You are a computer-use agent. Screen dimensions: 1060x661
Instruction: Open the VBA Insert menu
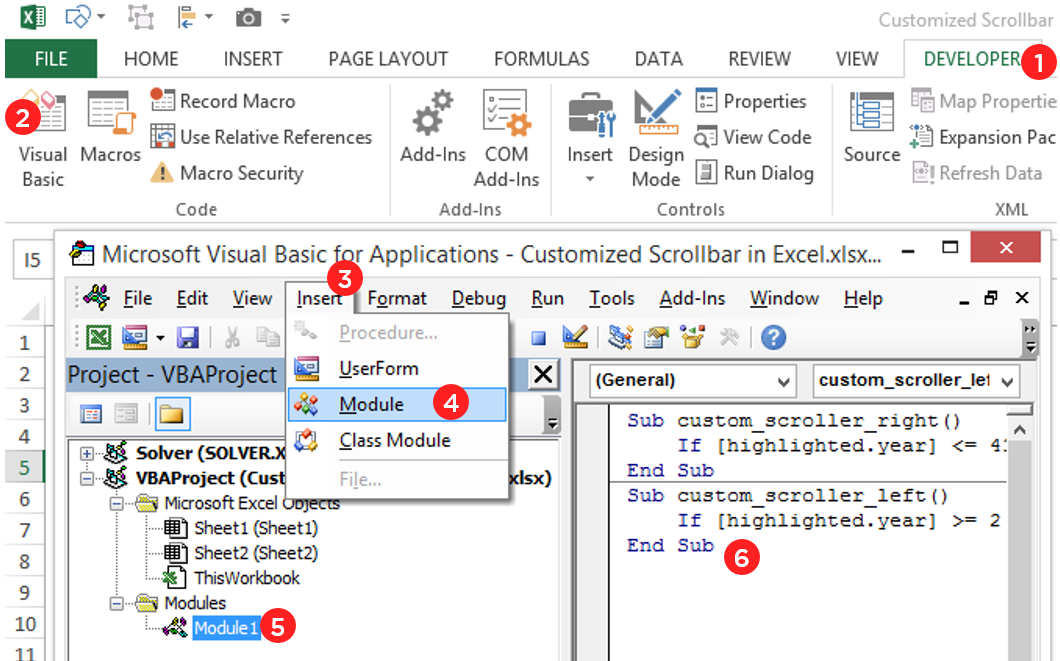(319, 298)
